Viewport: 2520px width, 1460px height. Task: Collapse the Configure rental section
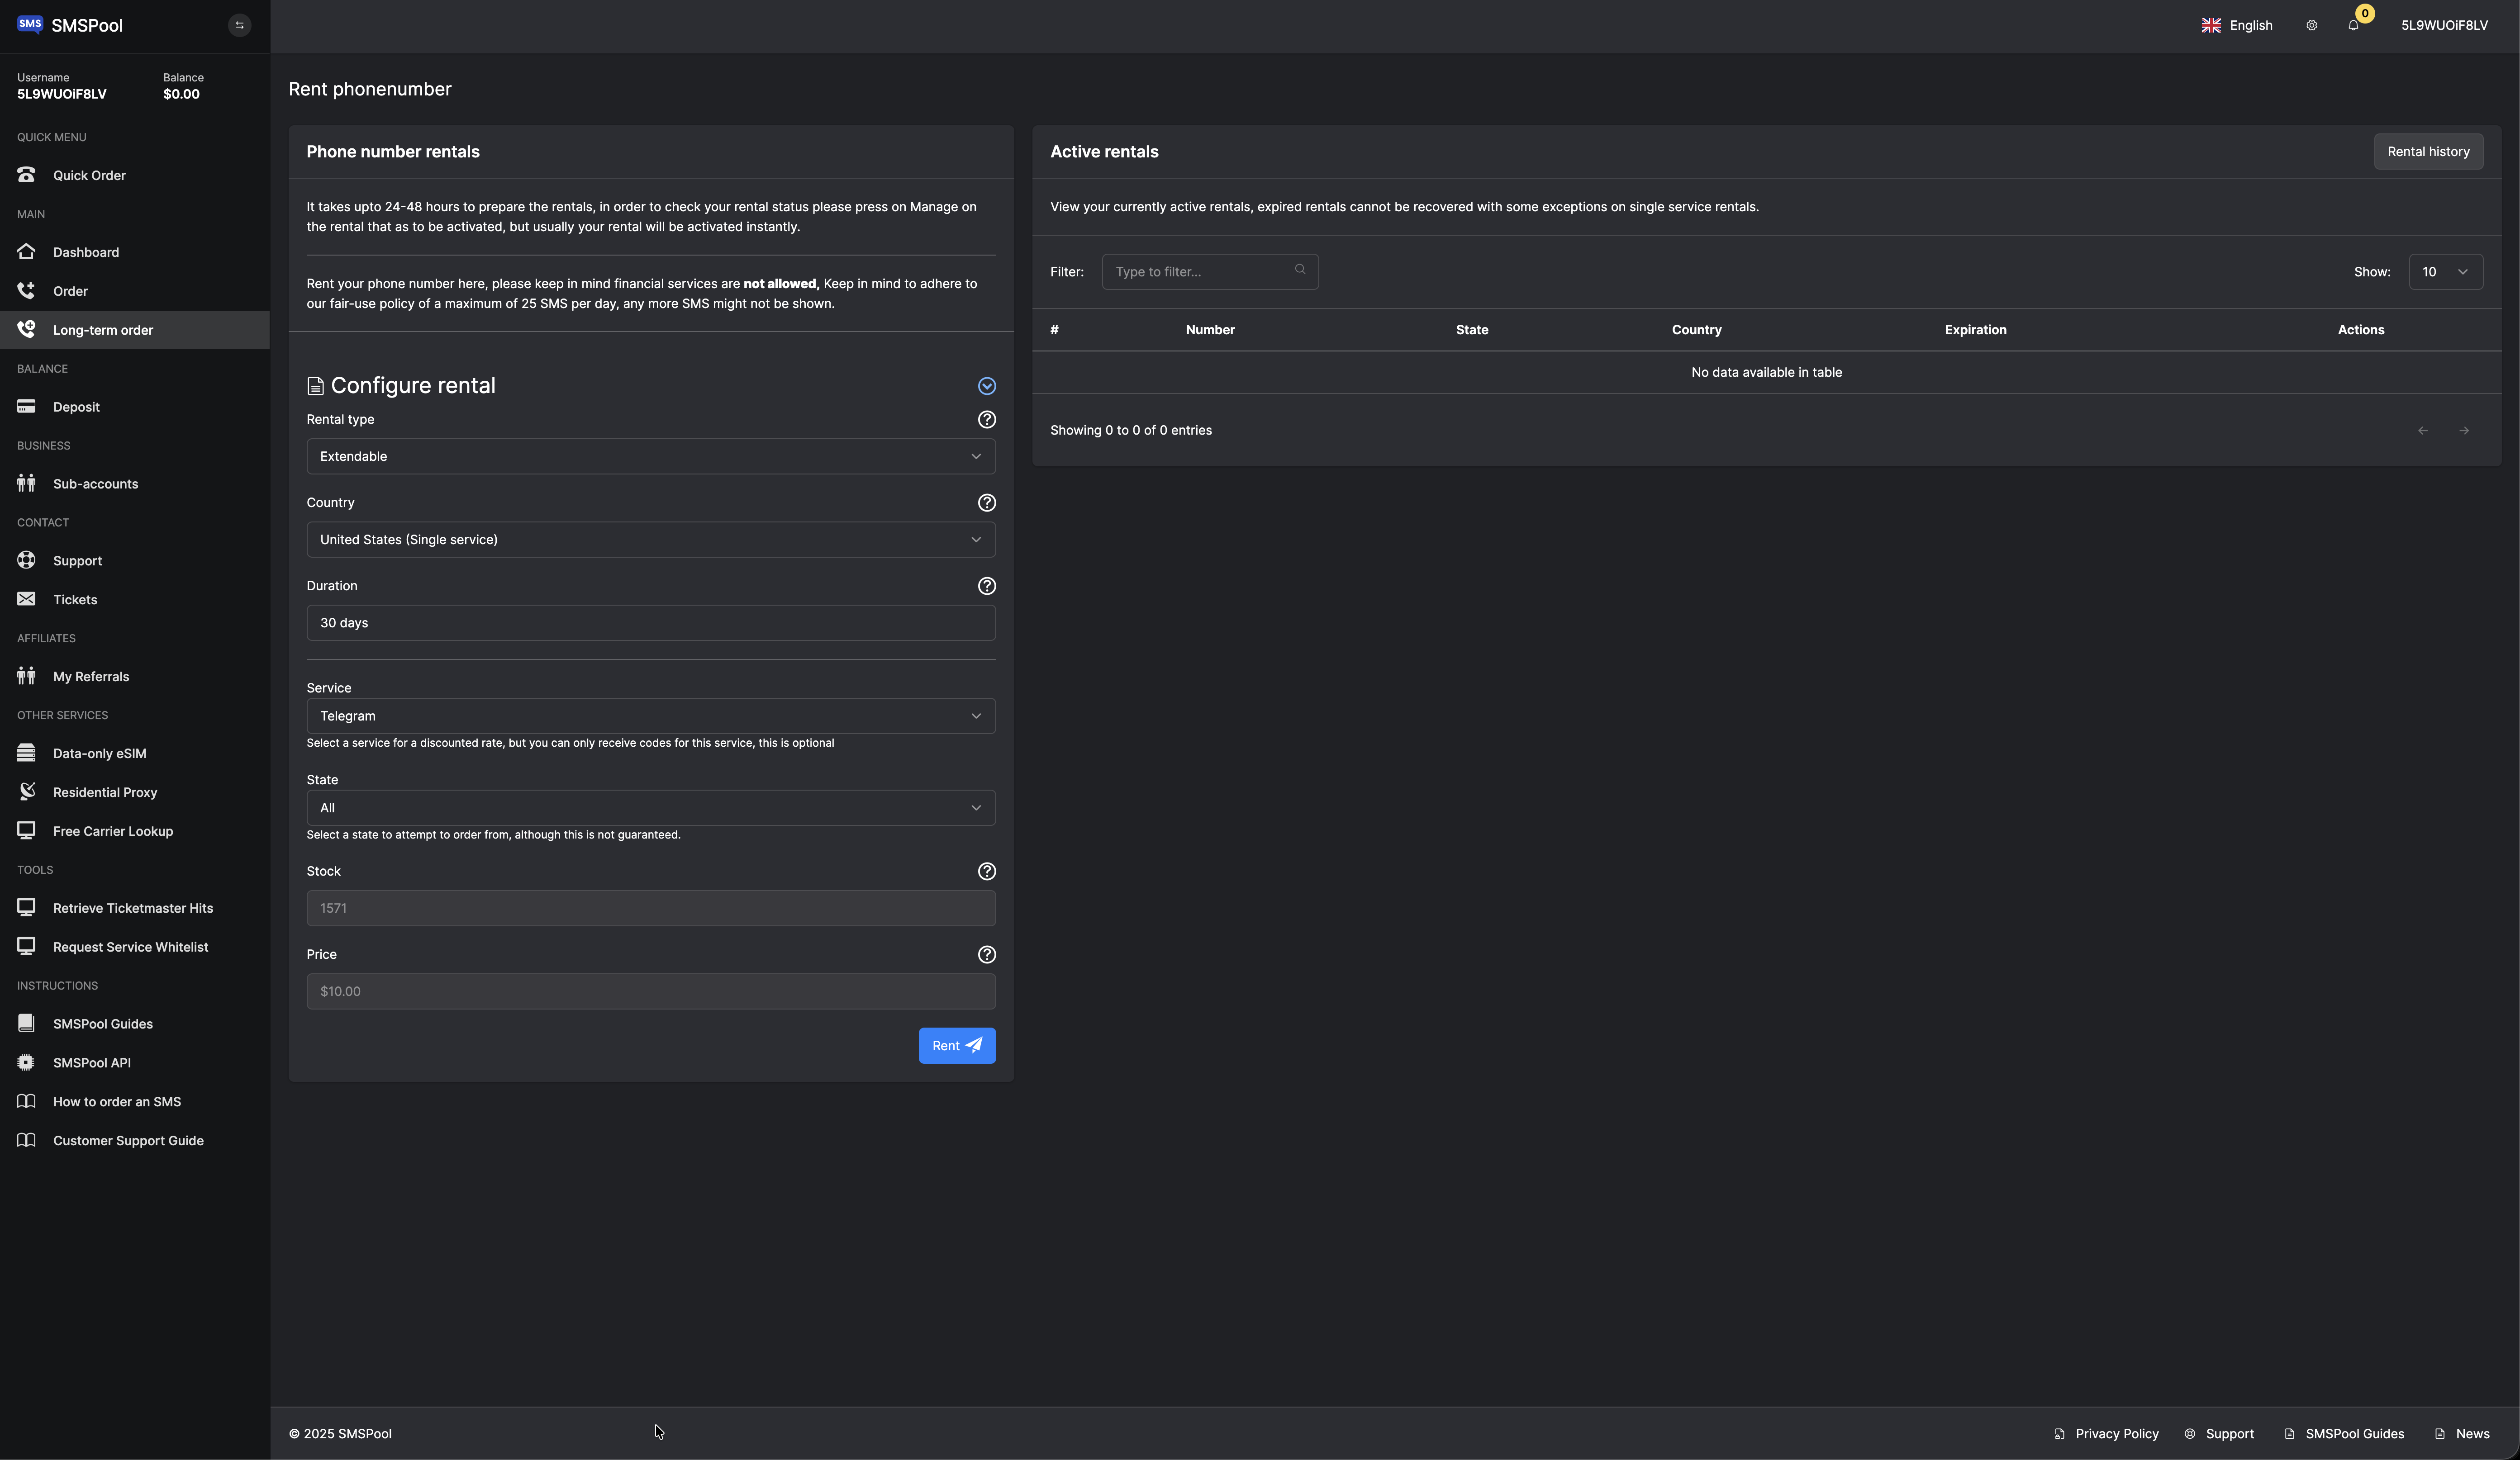pos(987,385)
